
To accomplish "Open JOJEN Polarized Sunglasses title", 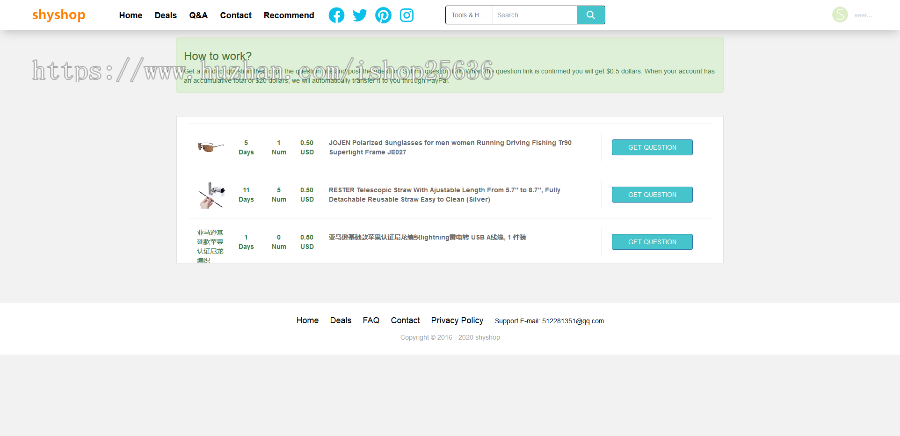I will 450,147.
